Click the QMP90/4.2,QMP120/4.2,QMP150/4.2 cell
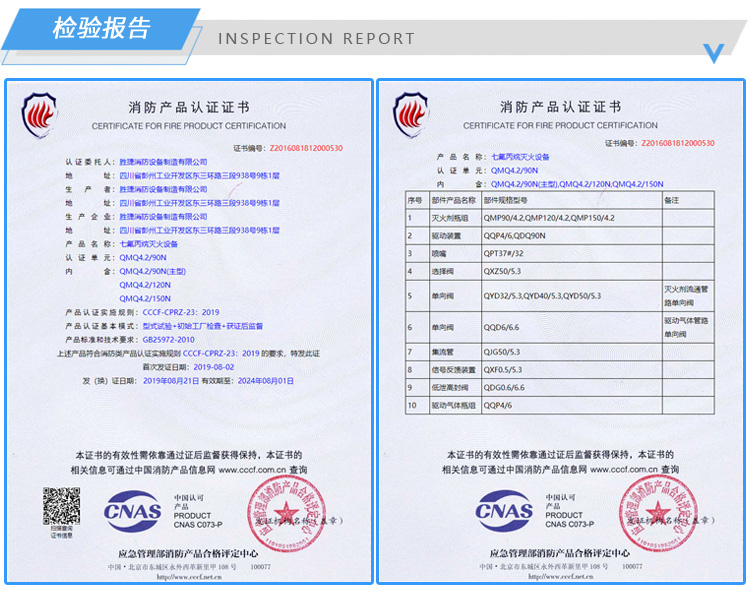750x594 pixels. 572,218
